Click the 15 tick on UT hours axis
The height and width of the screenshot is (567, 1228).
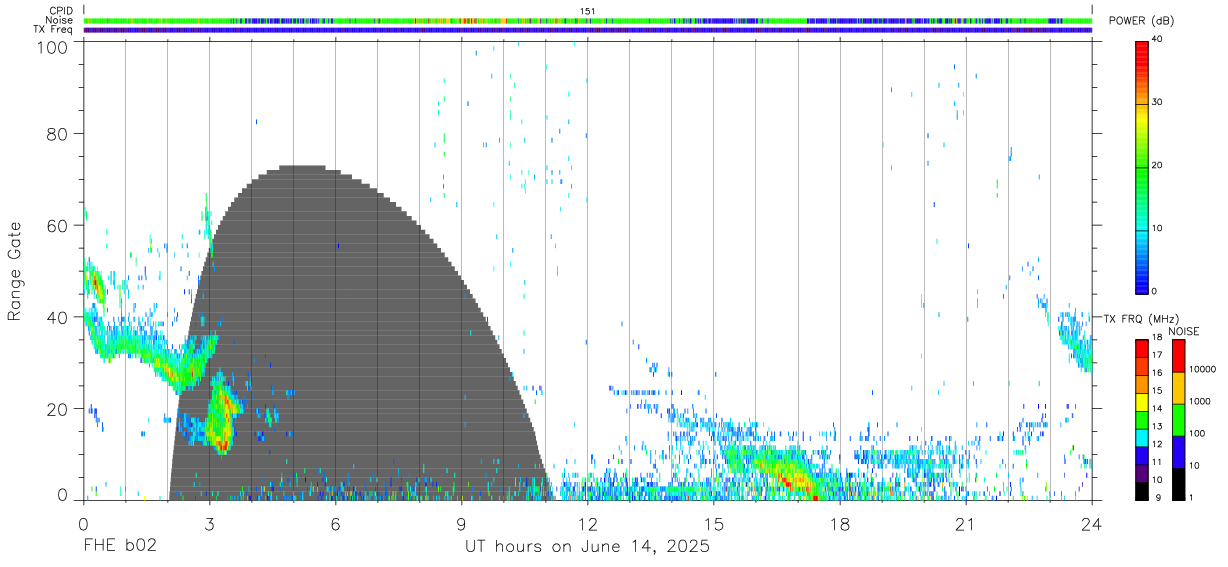(713, 524)
